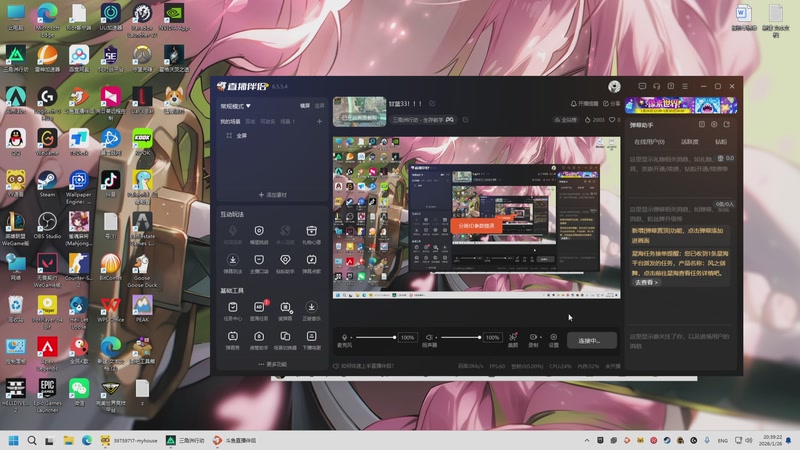The height and width of the screenshot is (450, 800).
Task: Switch to 活跃度 tab in 弹幕助手
Action: pos(690,142)
